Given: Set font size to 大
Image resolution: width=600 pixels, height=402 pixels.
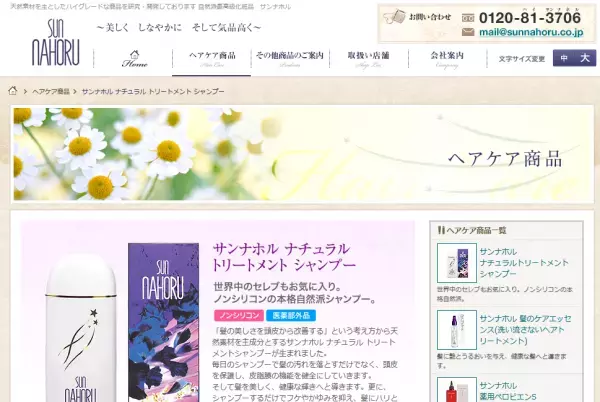Looking at the screenshot, I should [585, 58].
